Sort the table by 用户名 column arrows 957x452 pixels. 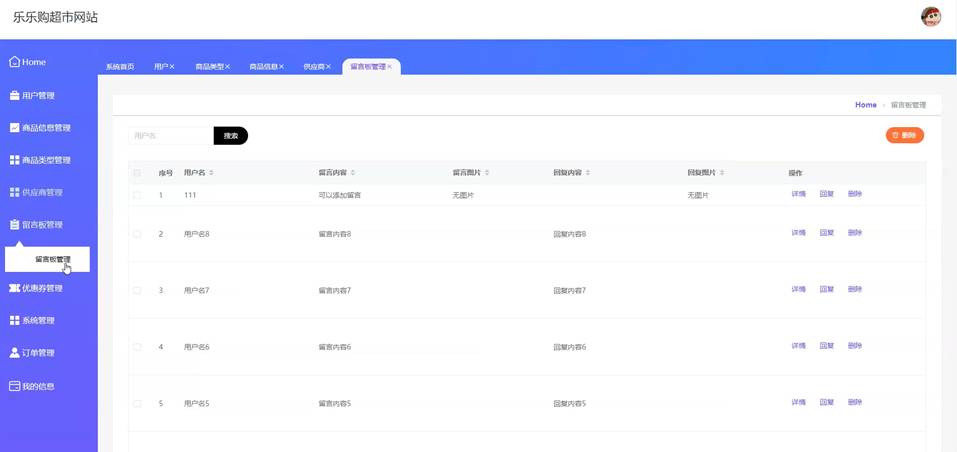tap(211, 173)
